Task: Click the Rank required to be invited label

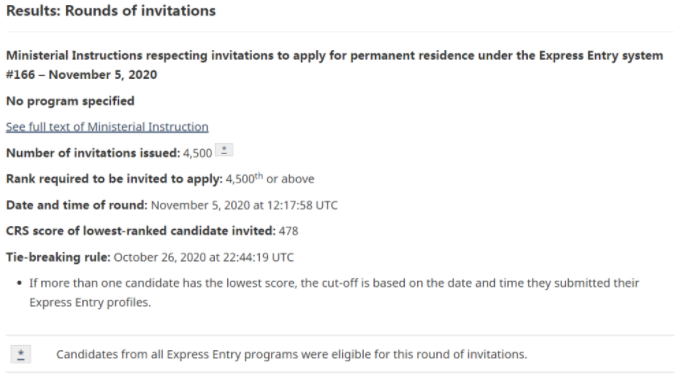Action: [x=114, y=179]
